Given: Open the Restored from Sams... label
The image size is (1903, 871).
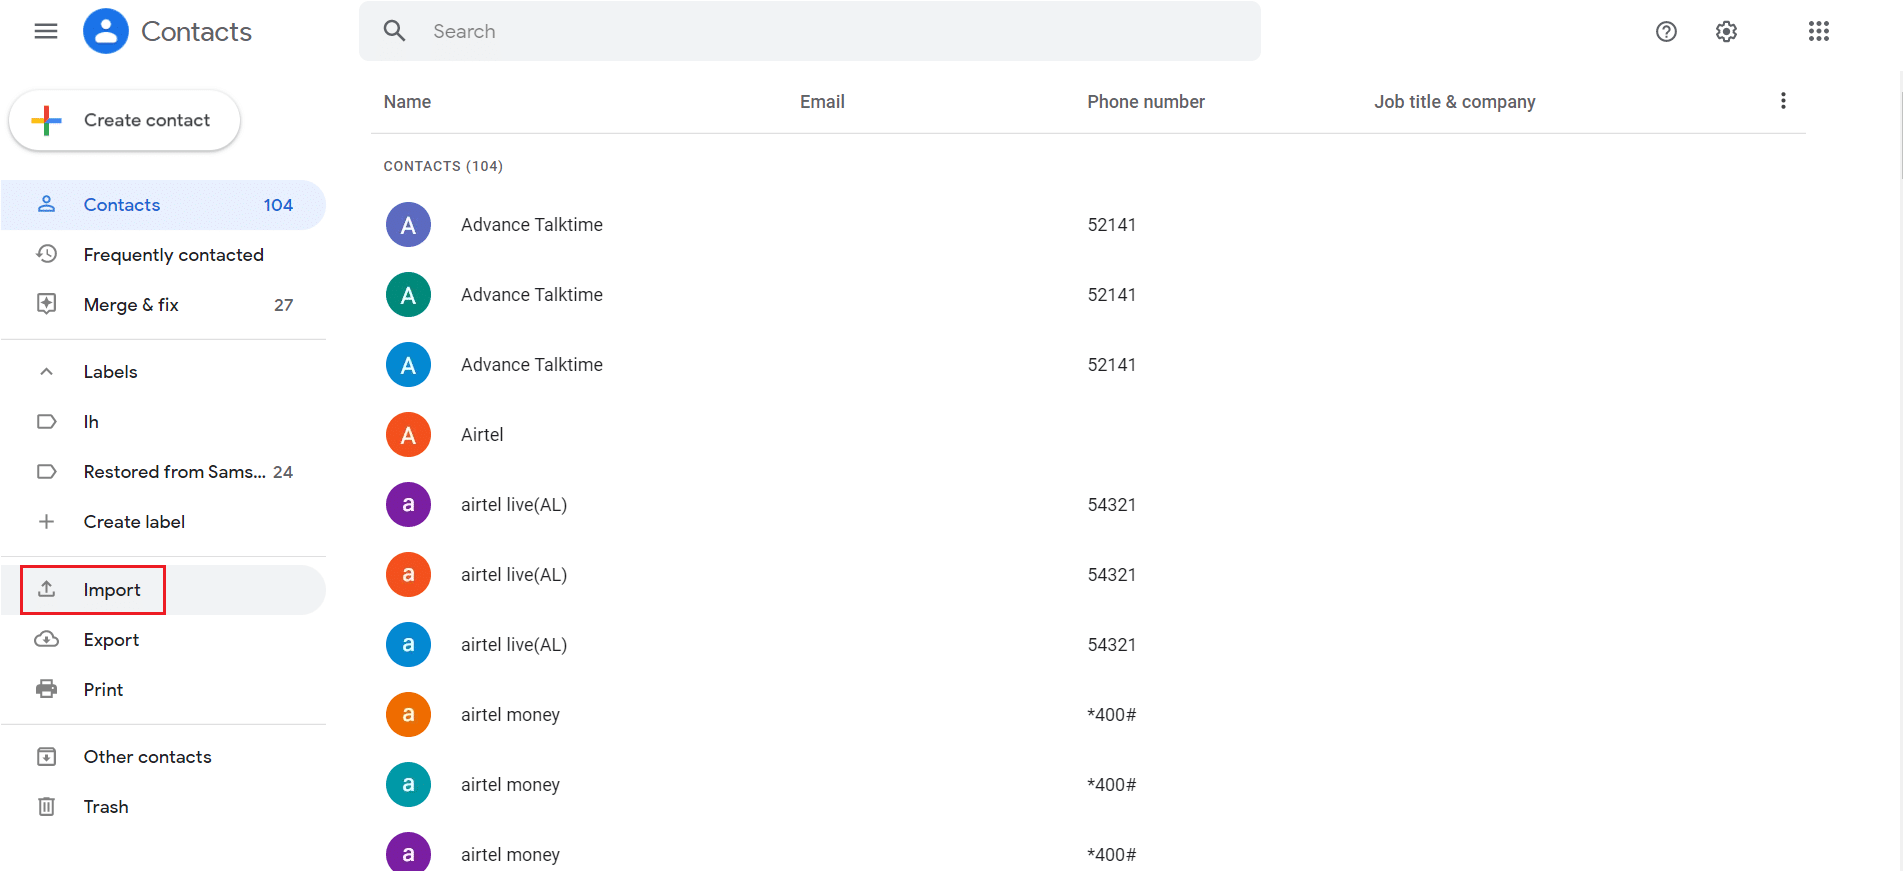Looking at the screenshot, I should 163,472.
